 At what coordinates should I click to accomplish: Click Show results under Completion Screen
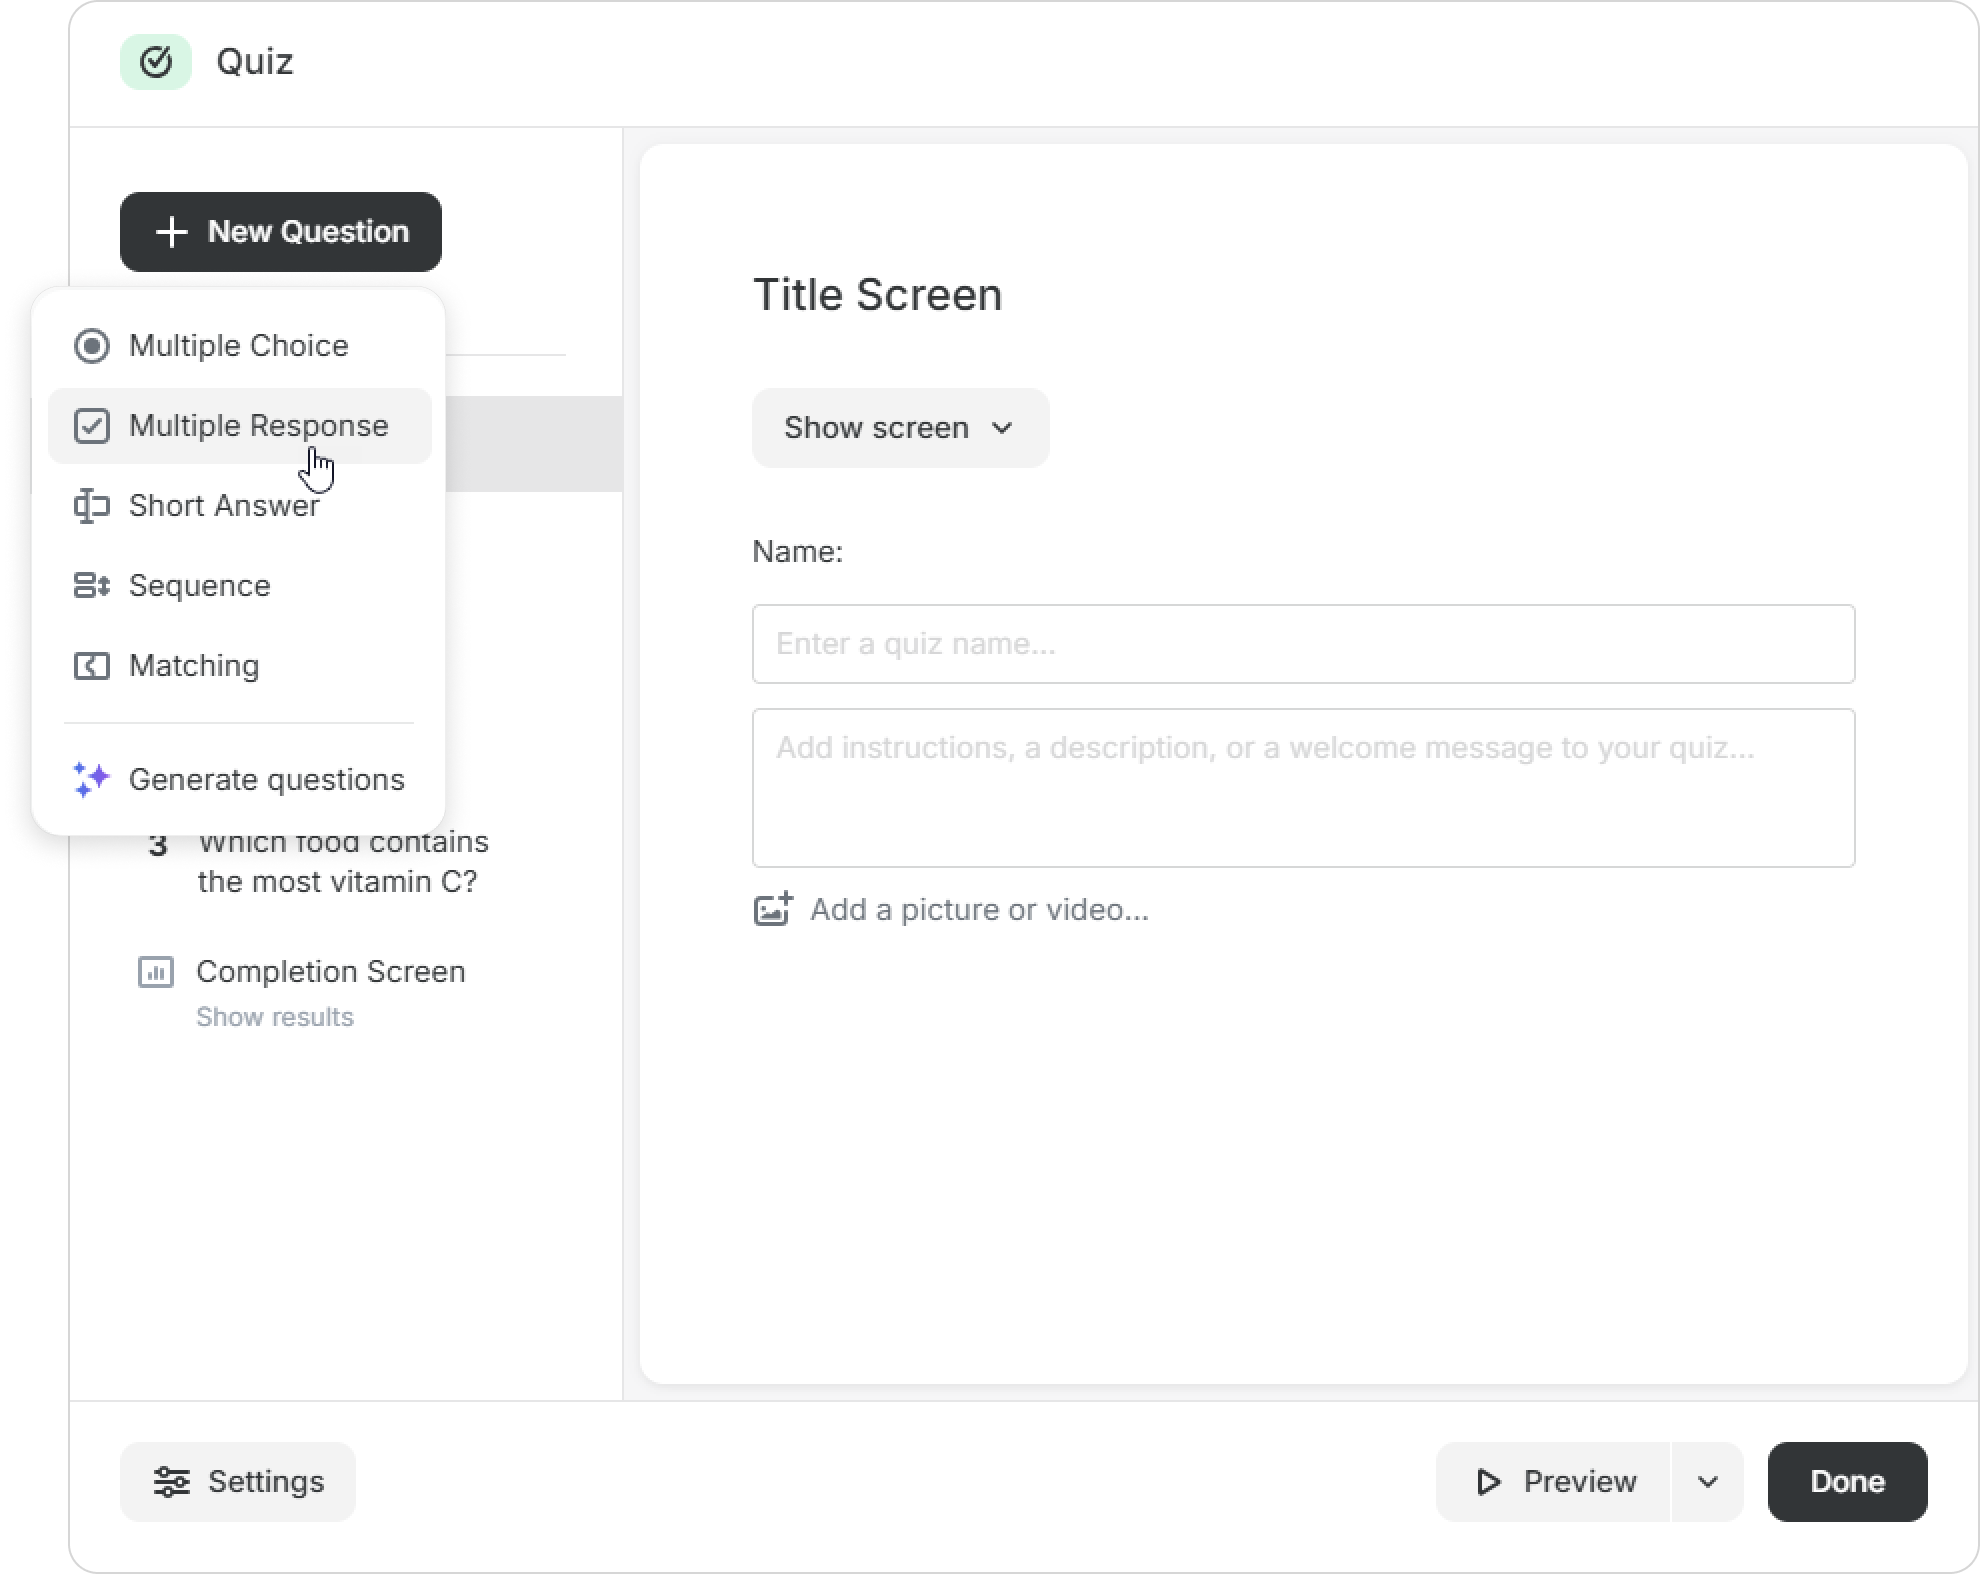point(275,1017)
